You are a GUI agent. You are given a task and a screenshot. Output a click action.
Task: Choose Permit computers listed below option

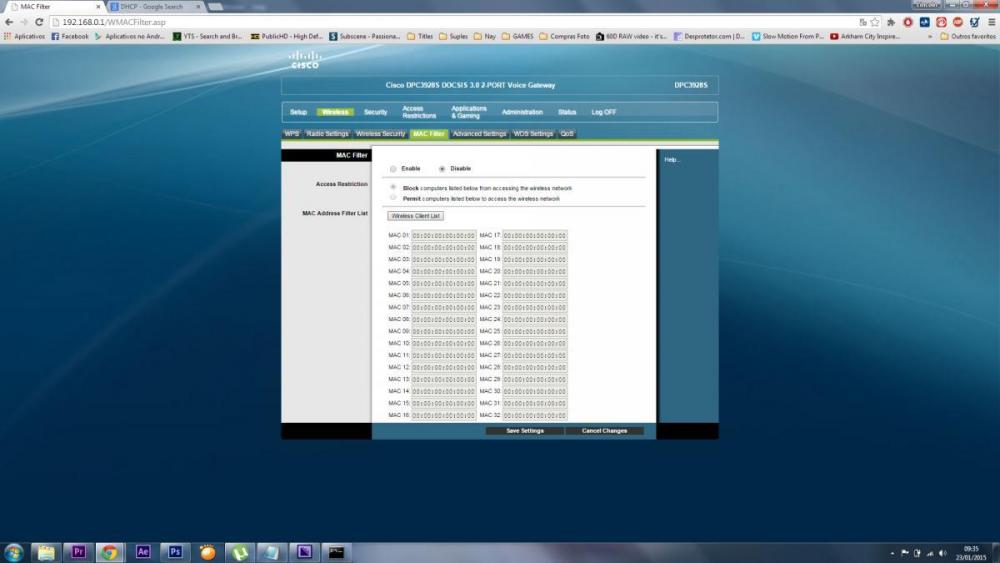coord(393,198)
